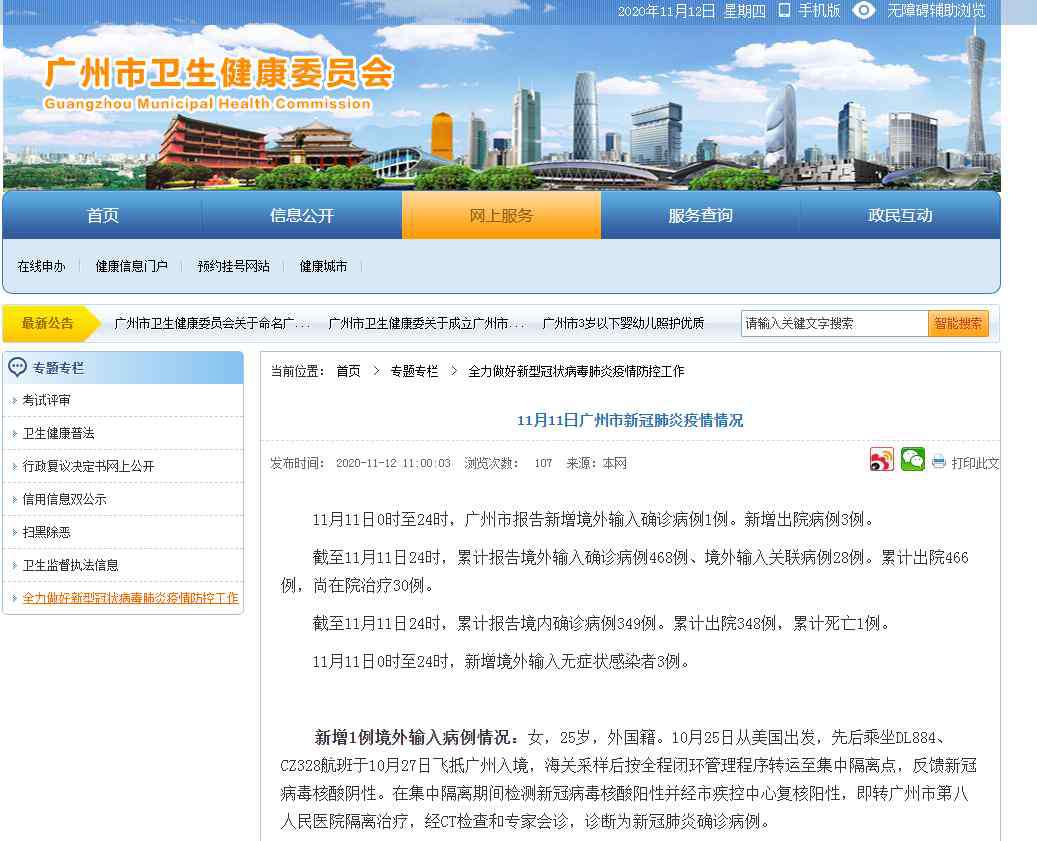This screenshot has width=1037, height=841.
Task: Open the 首页 navigation tab
Action: coord(102,216)
